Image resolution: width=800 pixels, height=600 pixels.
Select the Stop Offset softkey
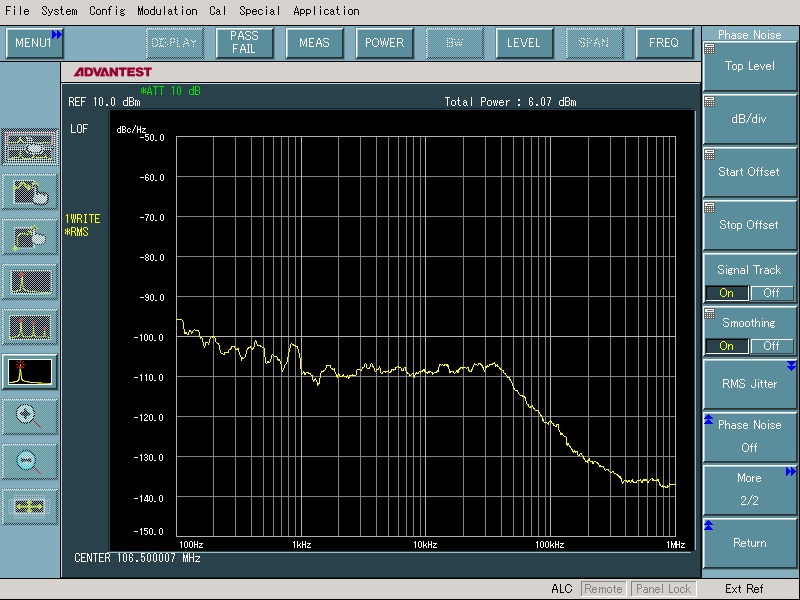tap(749, 225)
